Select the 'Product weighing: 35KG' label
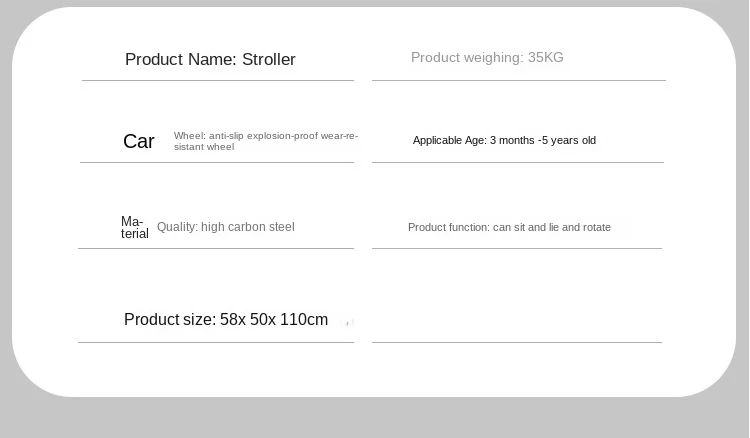The image size is (750, 438). [487, 57]
